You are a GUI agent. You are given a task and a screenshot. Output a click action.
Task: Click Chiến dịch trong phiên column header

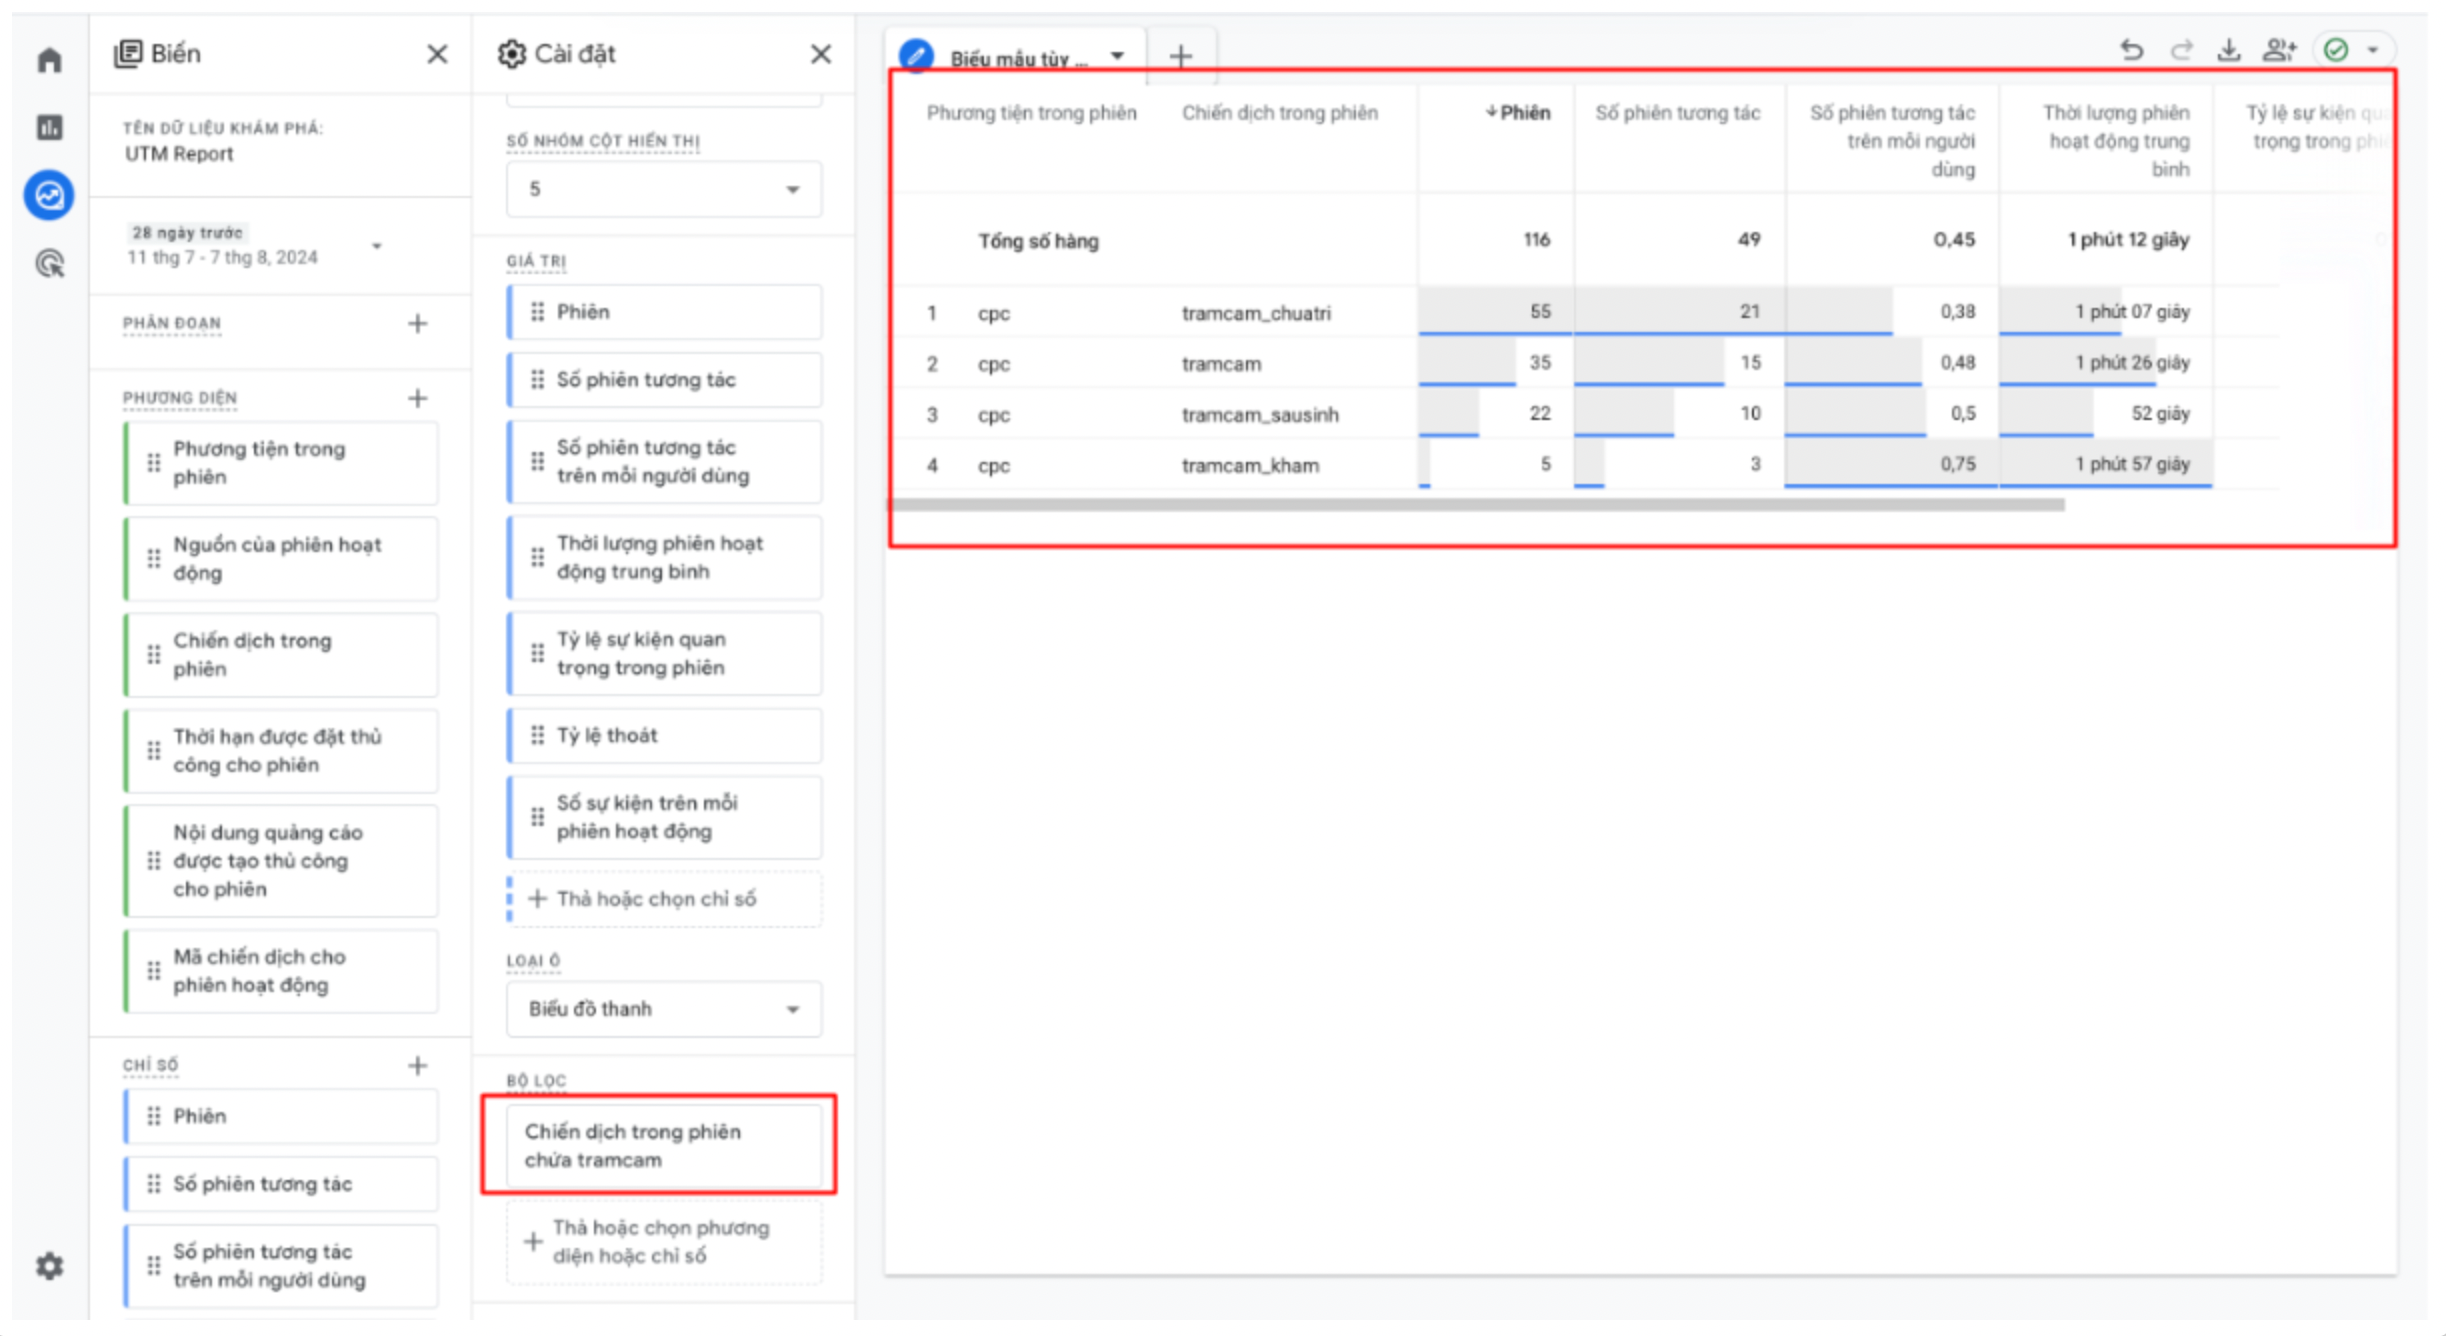click(1280, 113)
